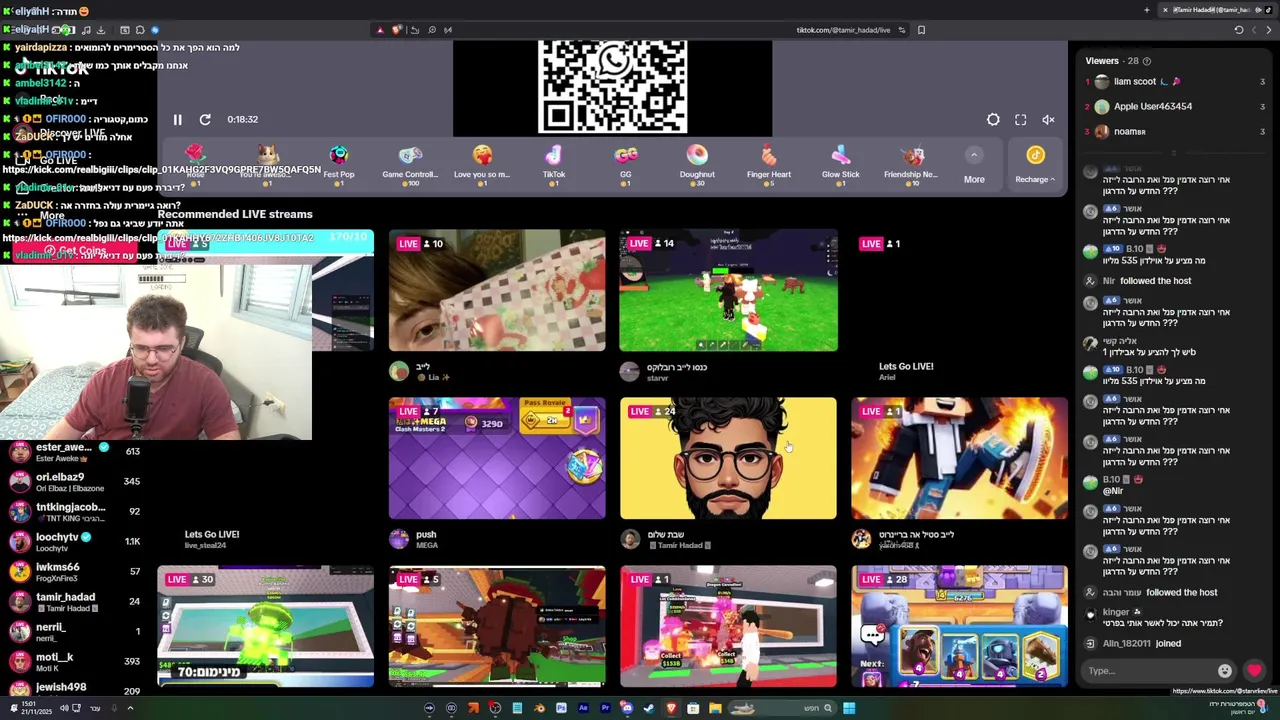Send the GG gift

point(626,165)
